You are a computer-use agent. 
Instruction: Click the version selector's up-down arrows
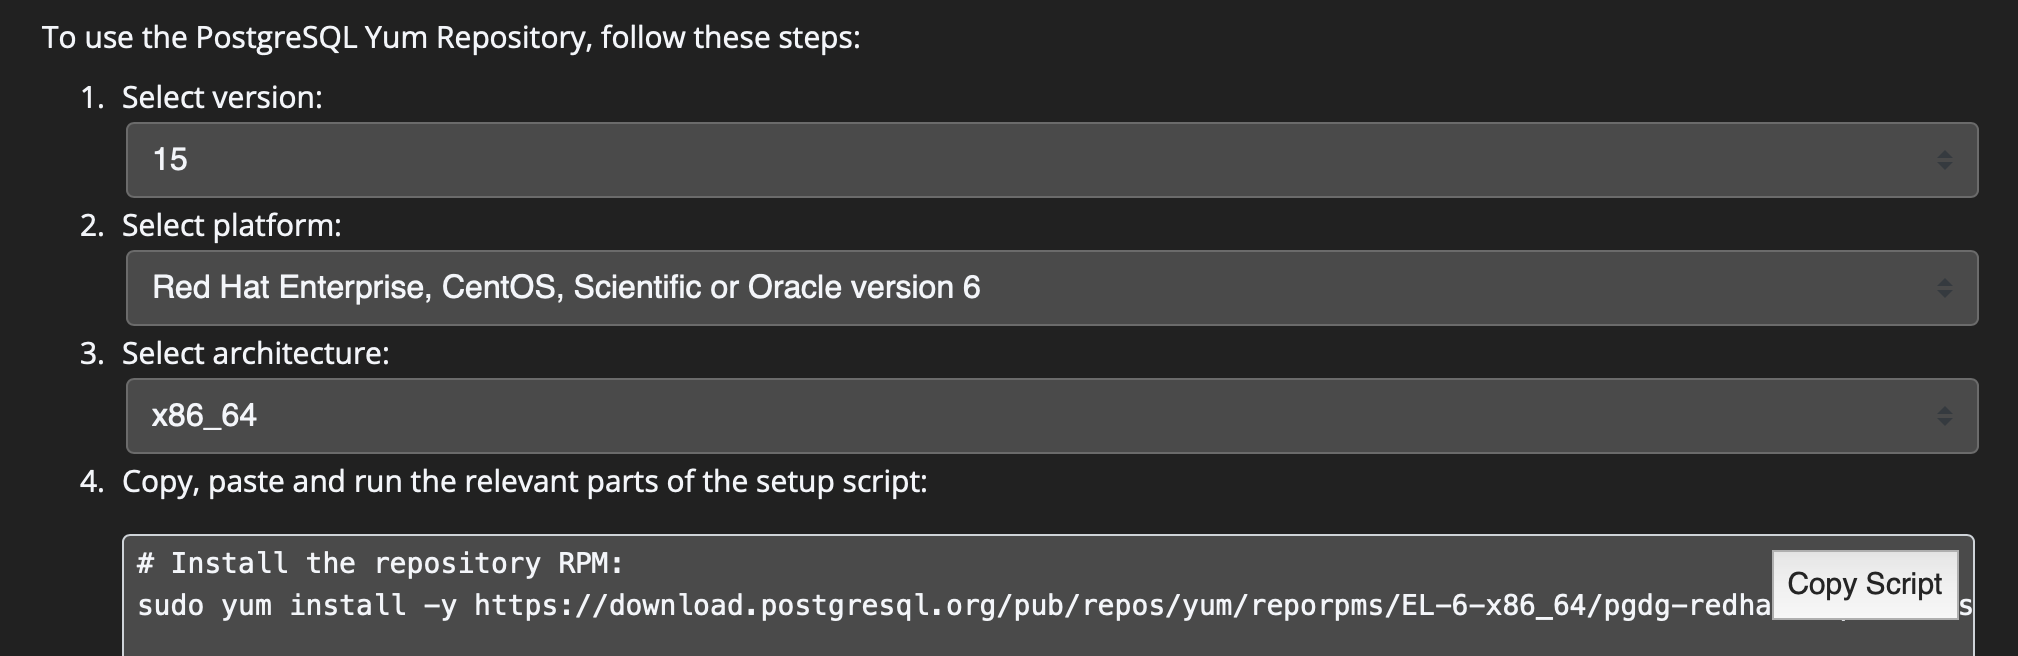pos(1943,160)
